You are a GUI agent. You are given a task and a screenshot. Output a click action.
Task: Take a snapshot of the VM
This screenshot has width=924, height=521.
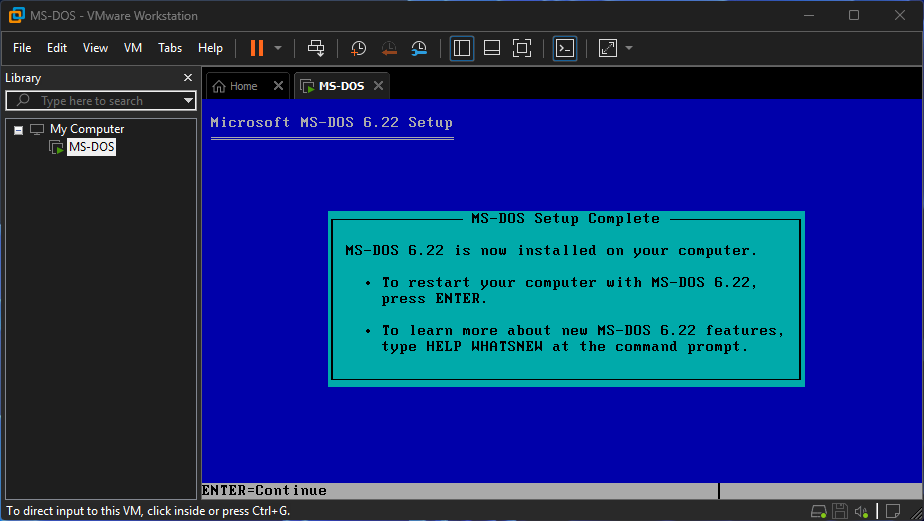[358, 48]
